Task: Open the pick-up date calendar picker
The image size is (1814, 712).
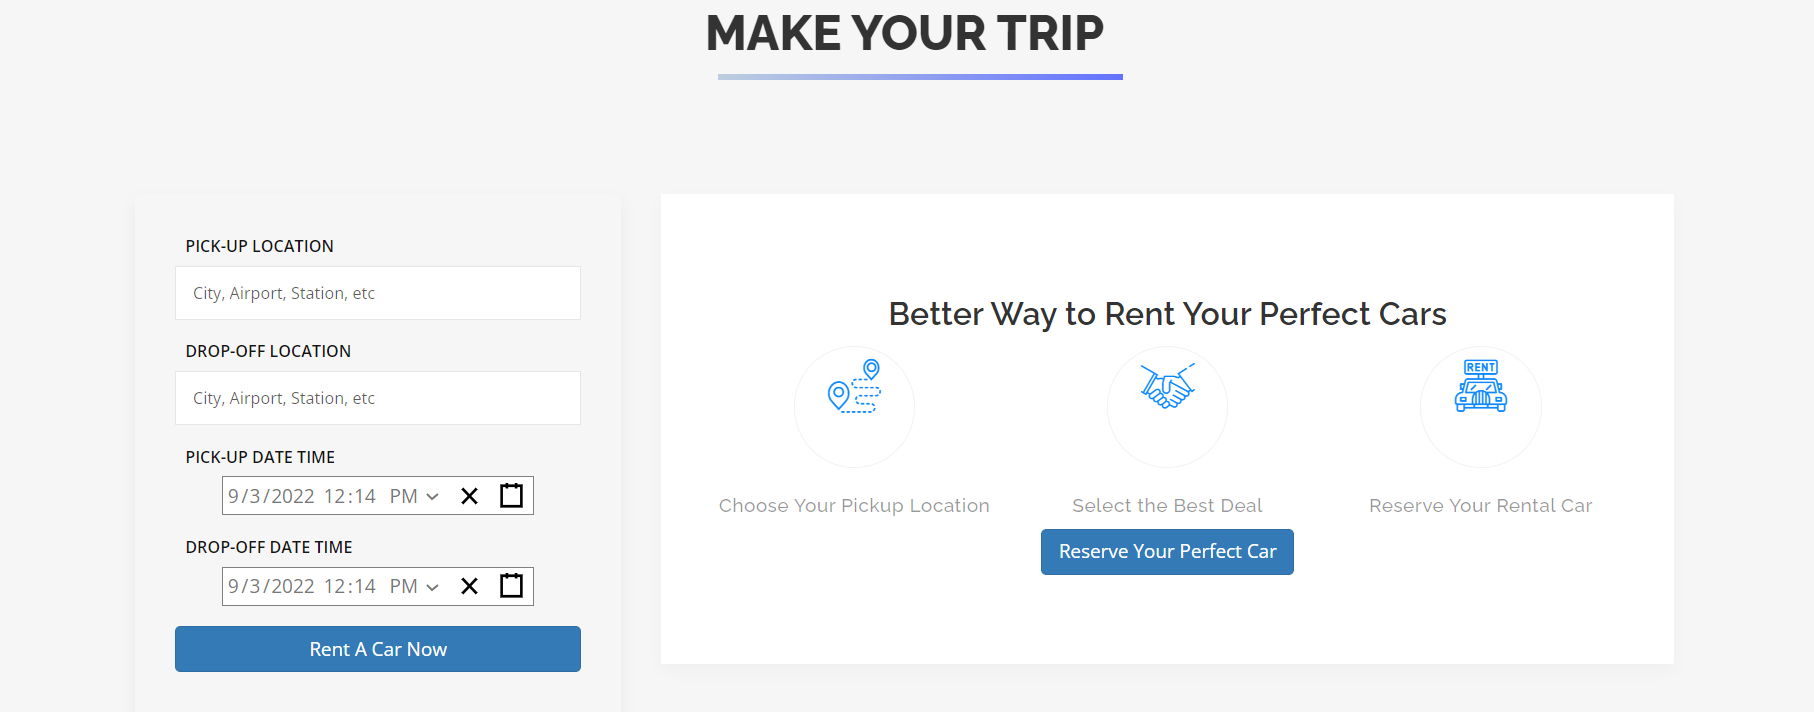Action: (x=511, y=495)
